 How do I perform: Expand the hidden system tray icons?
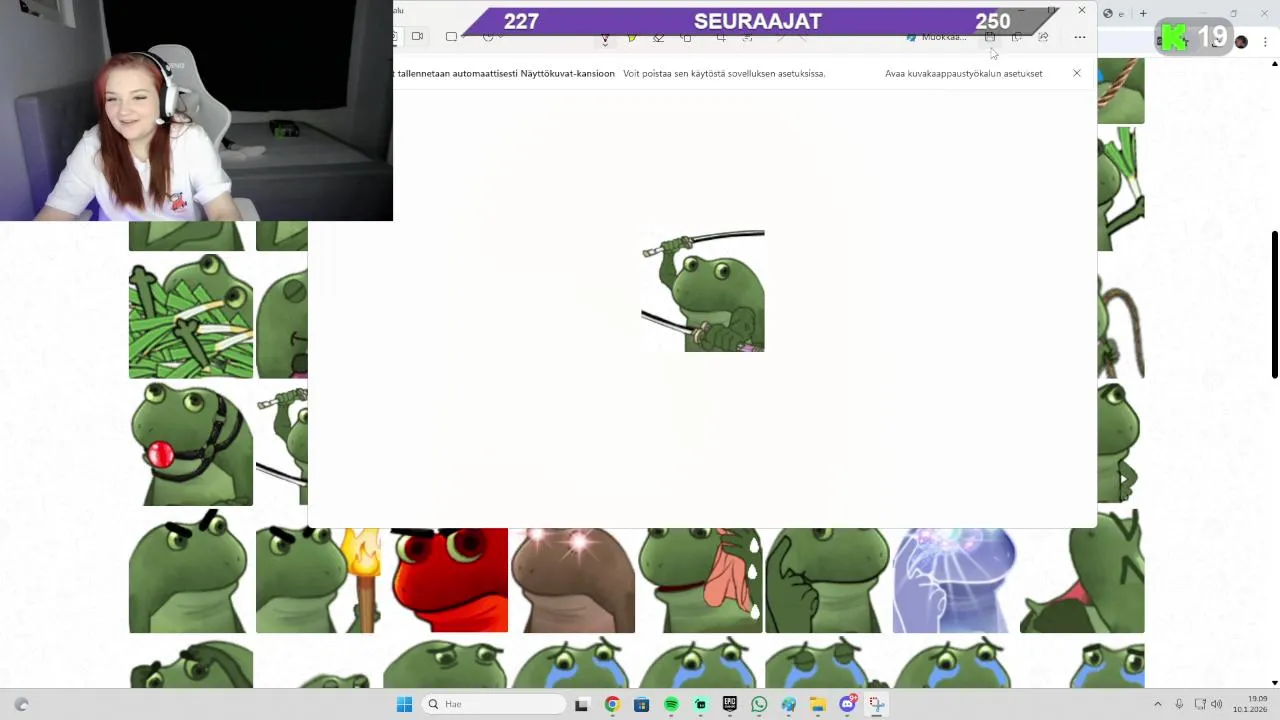tap(1158, 704)
